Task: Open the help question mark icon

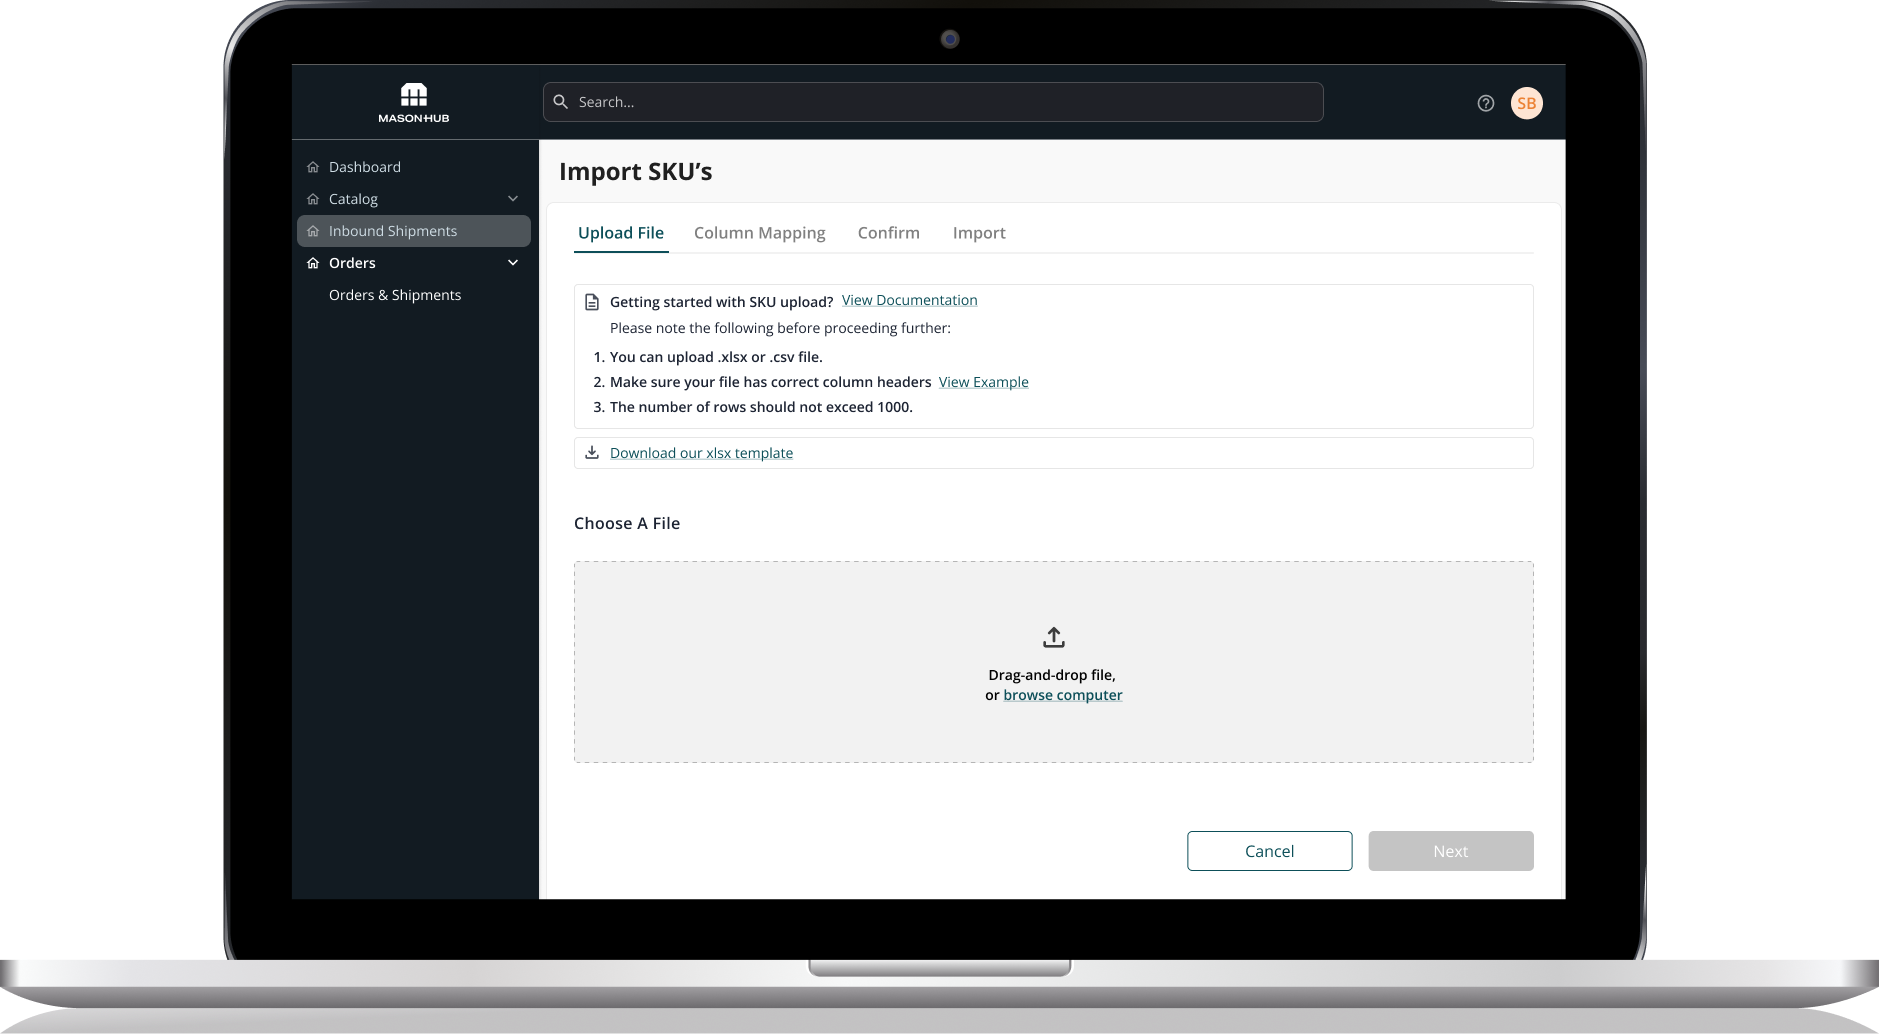Action: [1486, 102]
